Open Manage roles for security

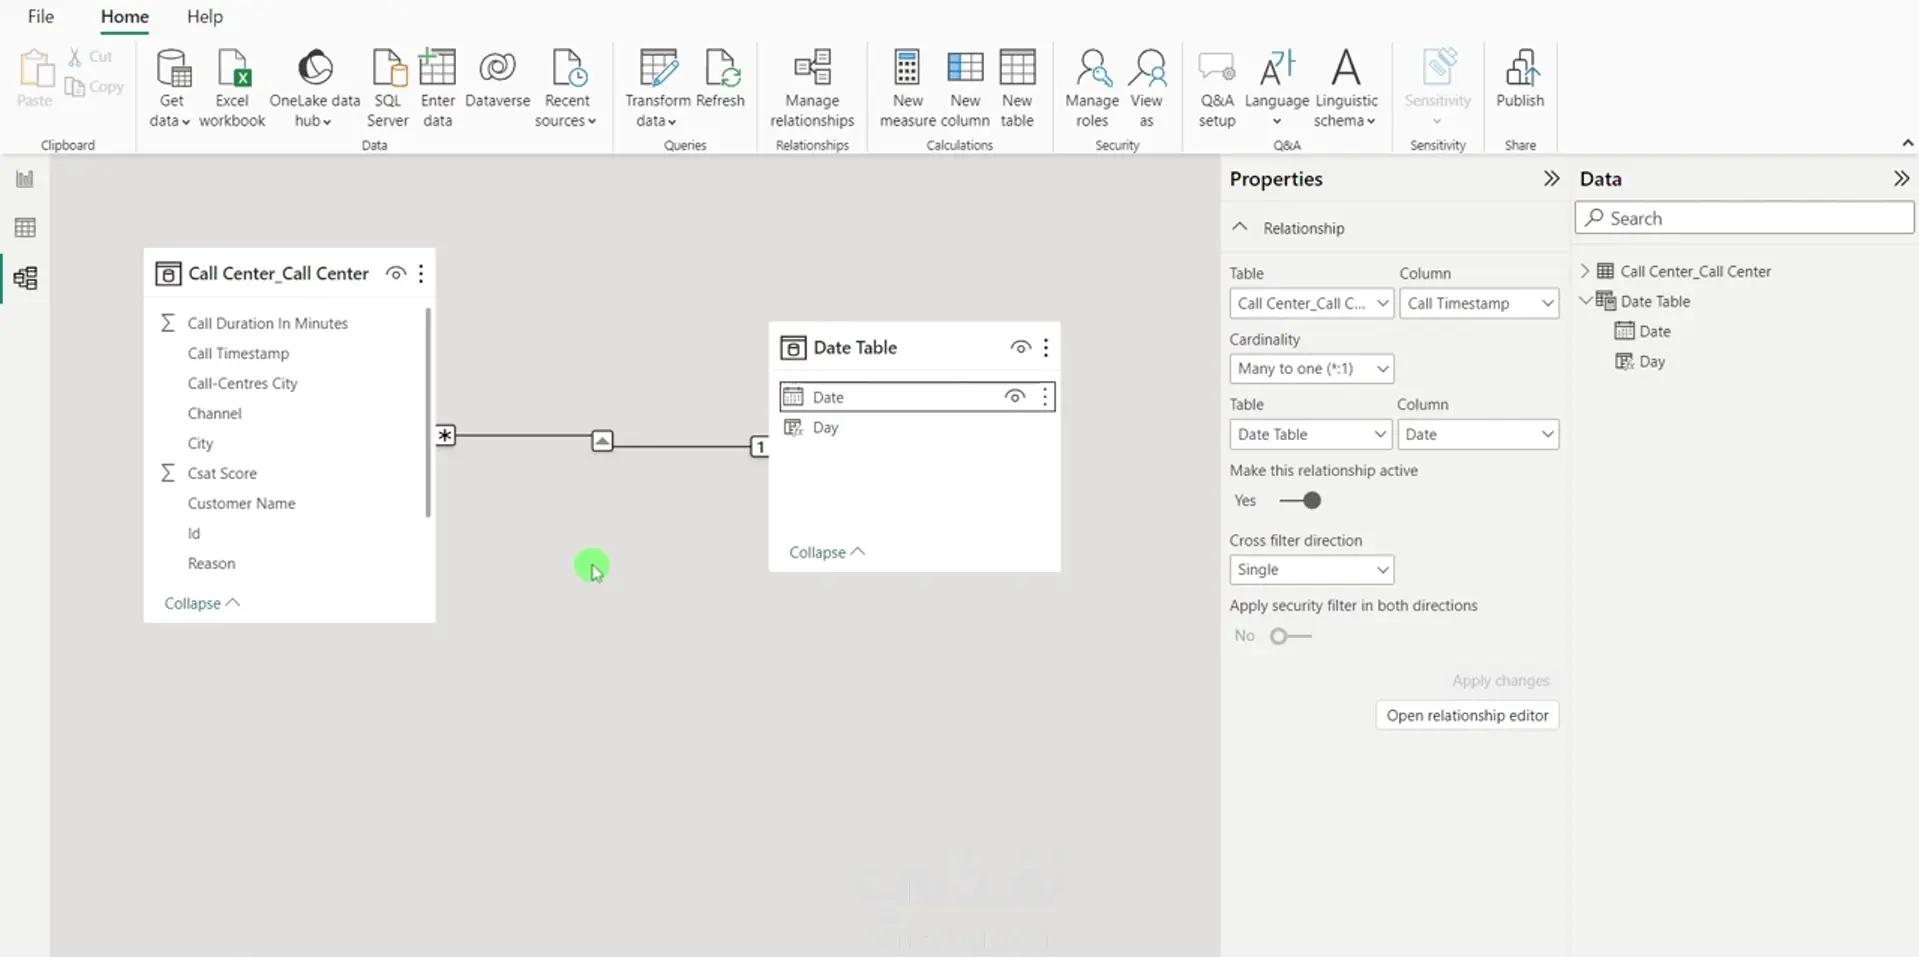coord(1092,88)
